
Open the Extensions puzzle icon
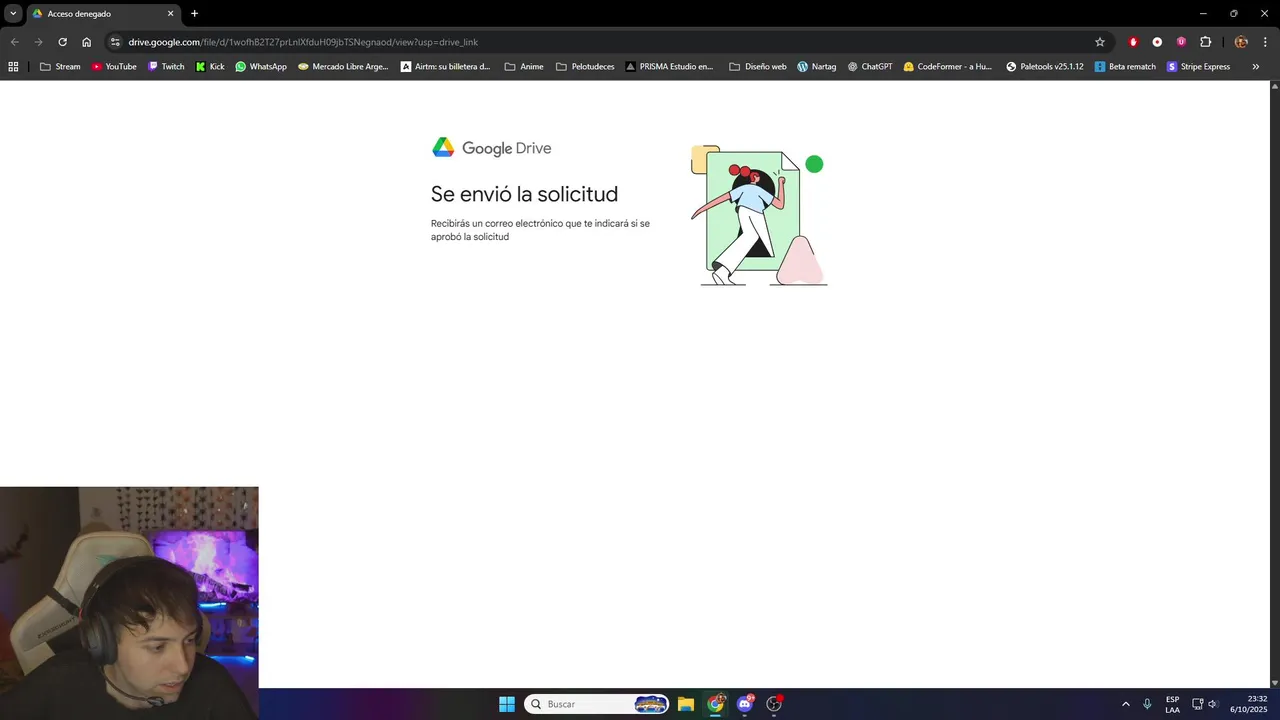(x=1205, y=42)
